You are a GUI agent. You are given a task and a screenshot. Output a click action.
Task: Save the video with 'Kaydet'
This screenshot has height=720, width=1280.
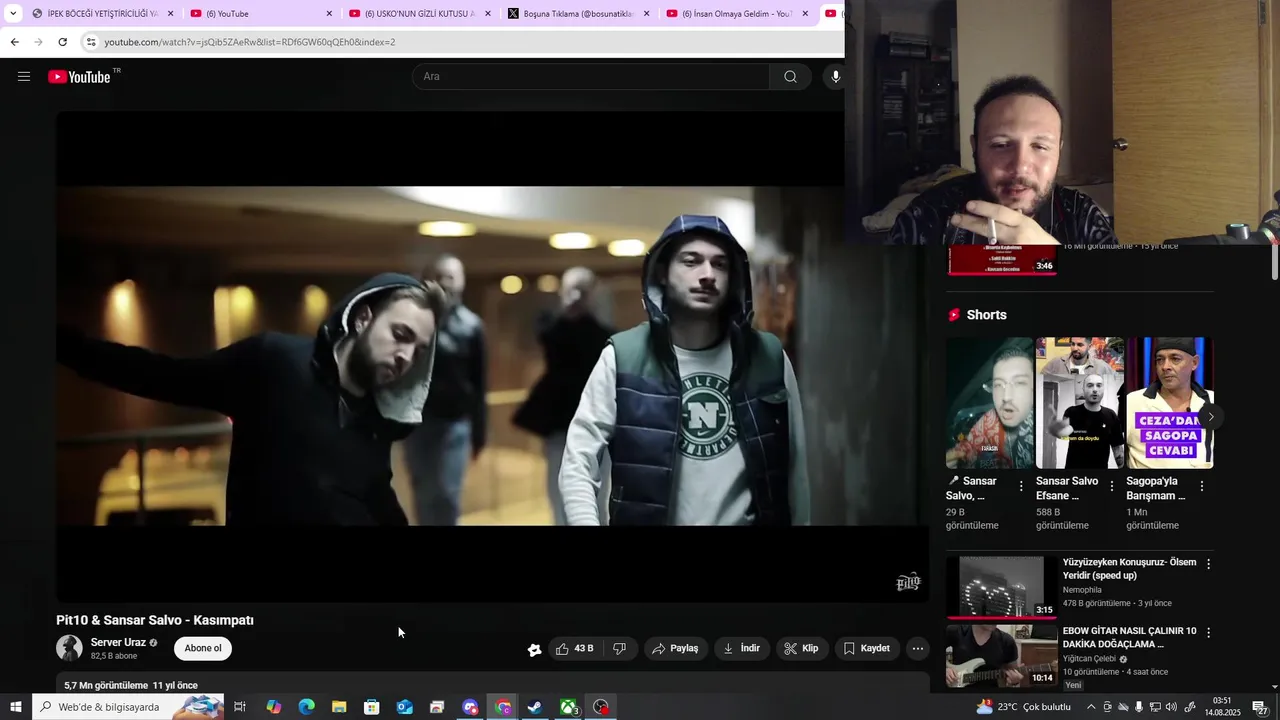[866, 649]
